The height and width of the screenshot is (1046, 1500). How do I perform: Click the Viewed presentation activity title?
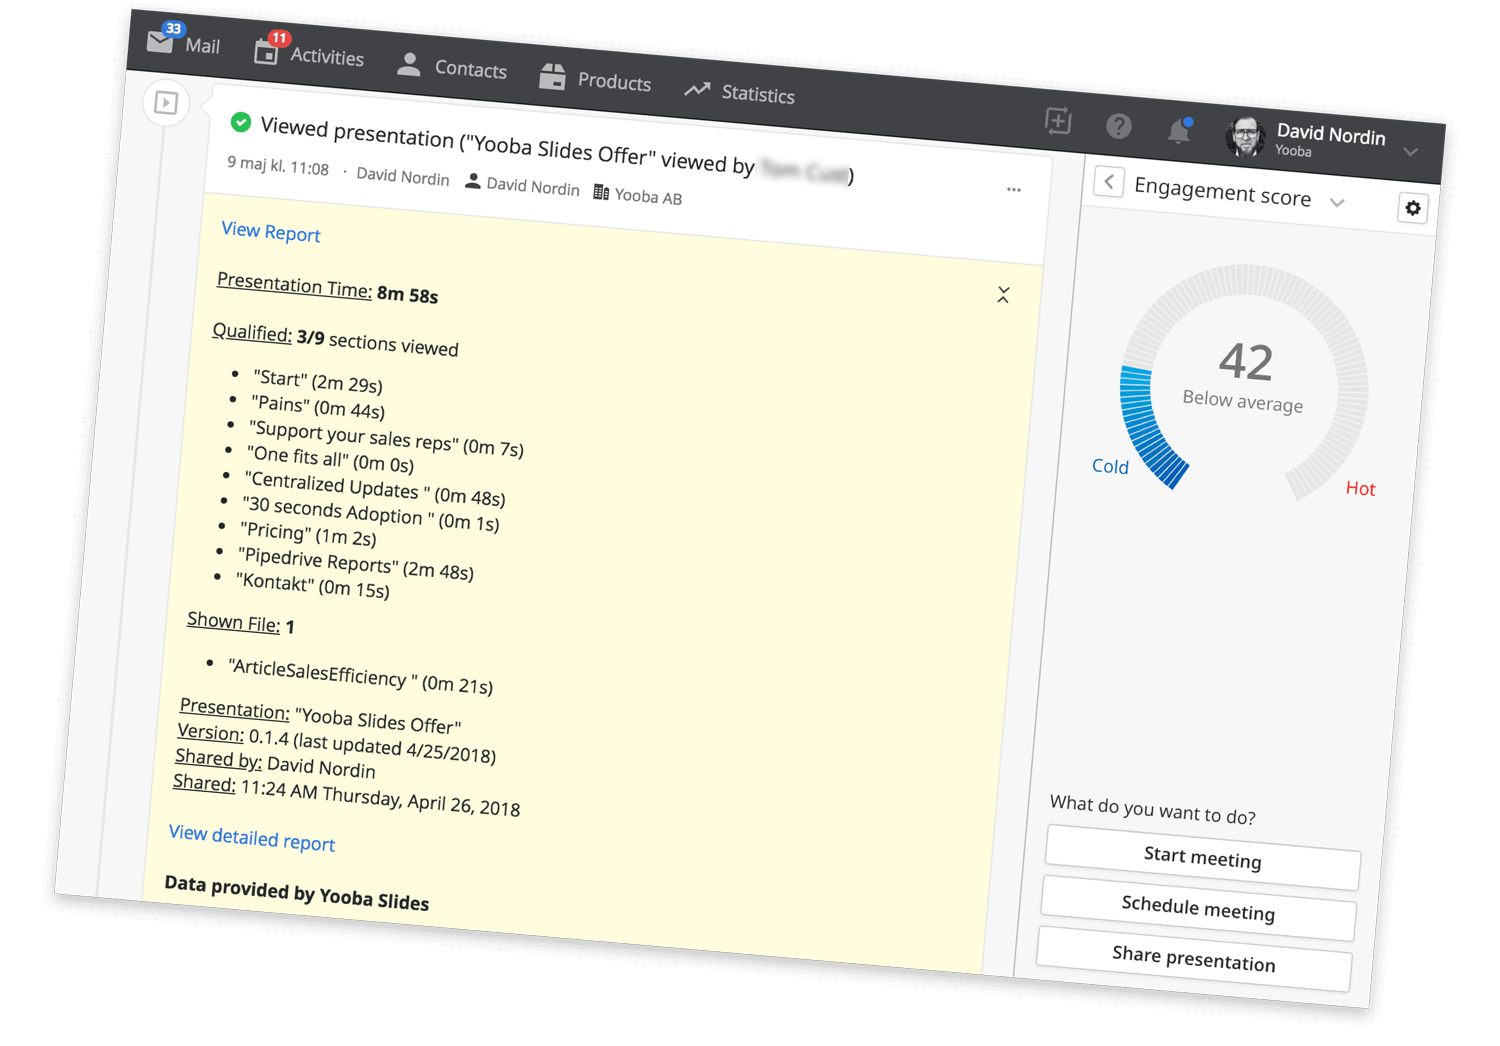(556, 150)
